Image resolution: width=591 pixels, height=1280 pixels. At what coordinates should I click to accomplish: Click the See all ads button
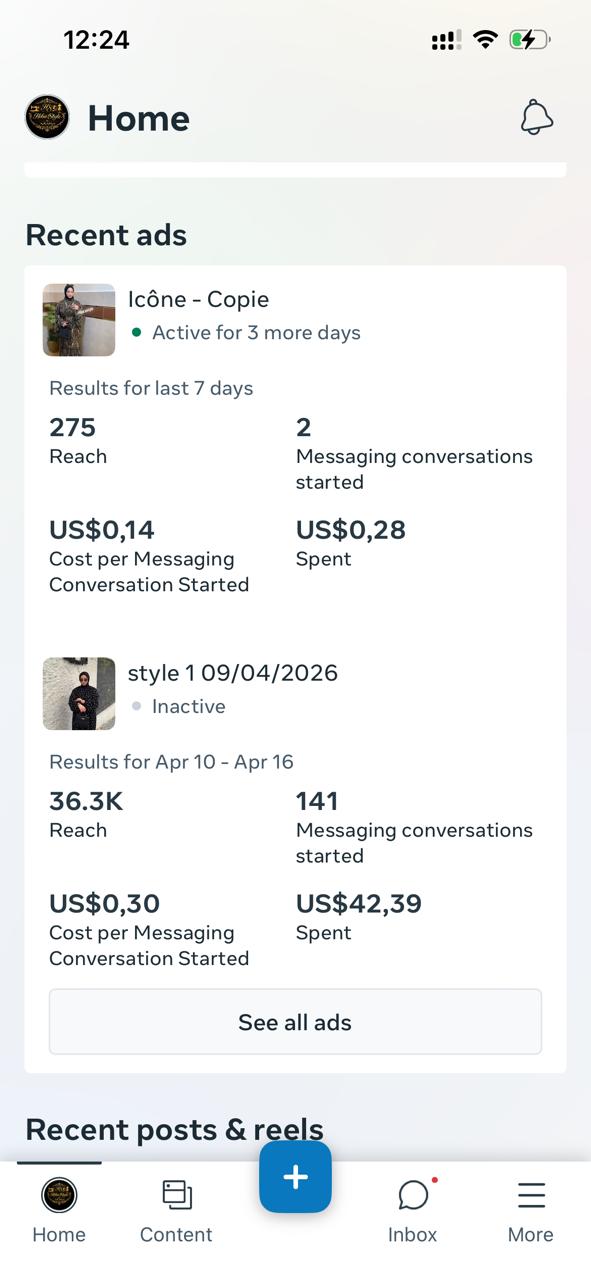[x=295, y=1022]
